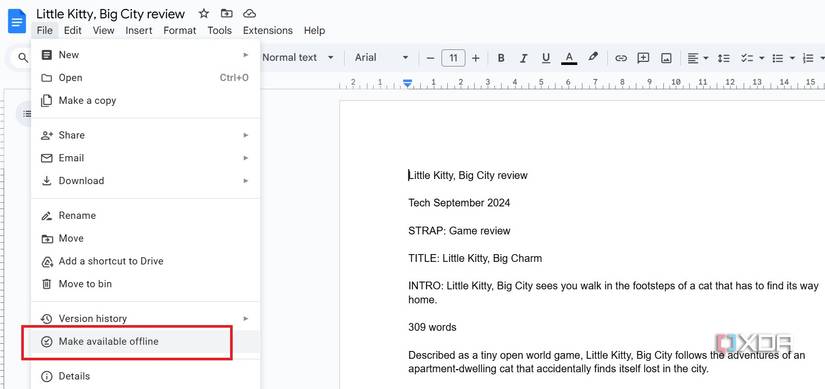Viewport: 825px width, 389px height.
Task: Check the cloud document status icon
Action: [x=249, y=14]
